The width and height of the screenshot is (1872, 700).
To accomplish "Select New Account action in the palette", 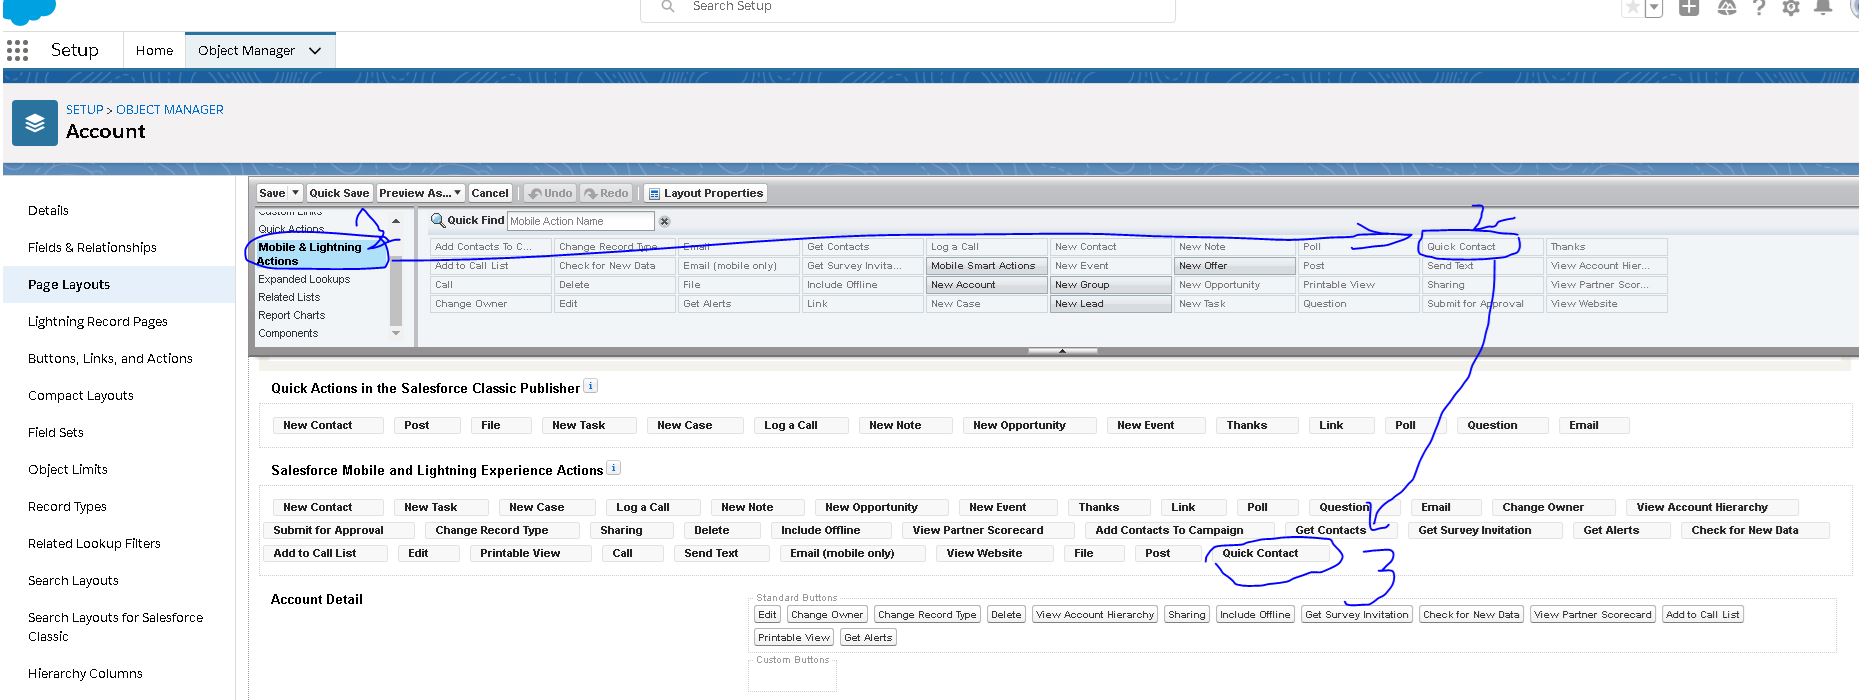I will [987, 284].
